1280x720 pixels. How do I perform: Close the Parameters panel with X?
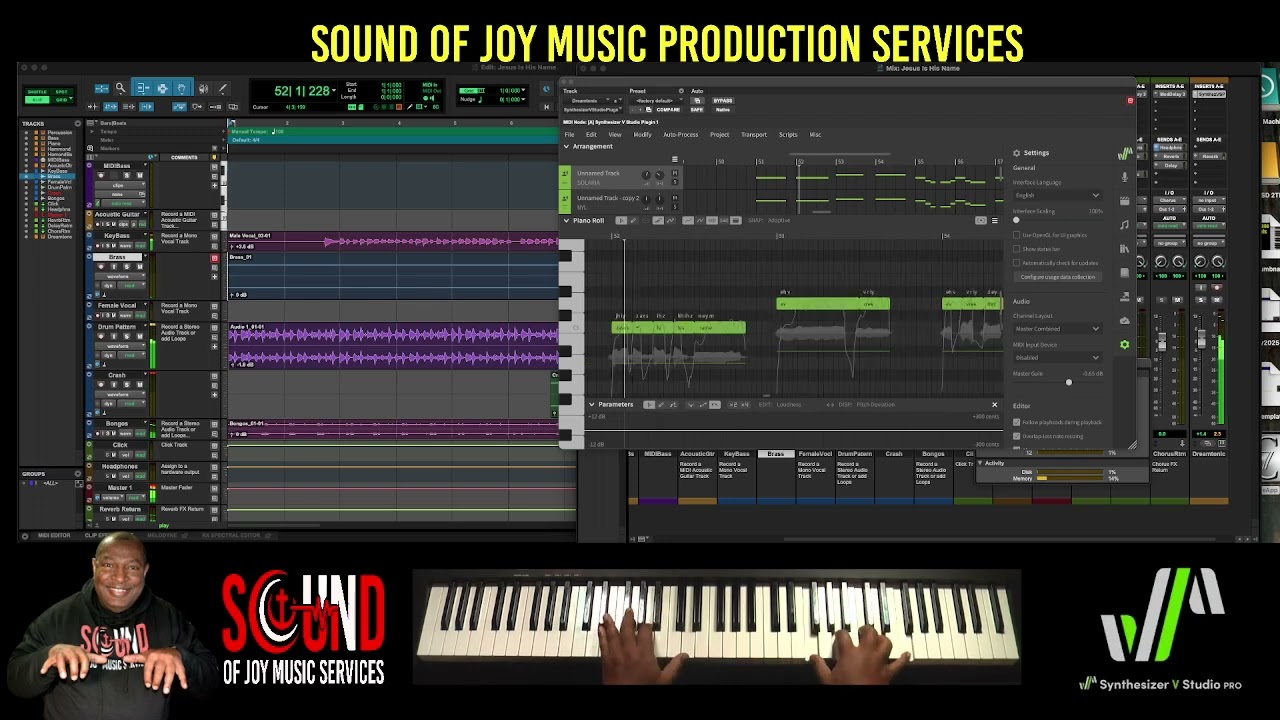(994, 405)
